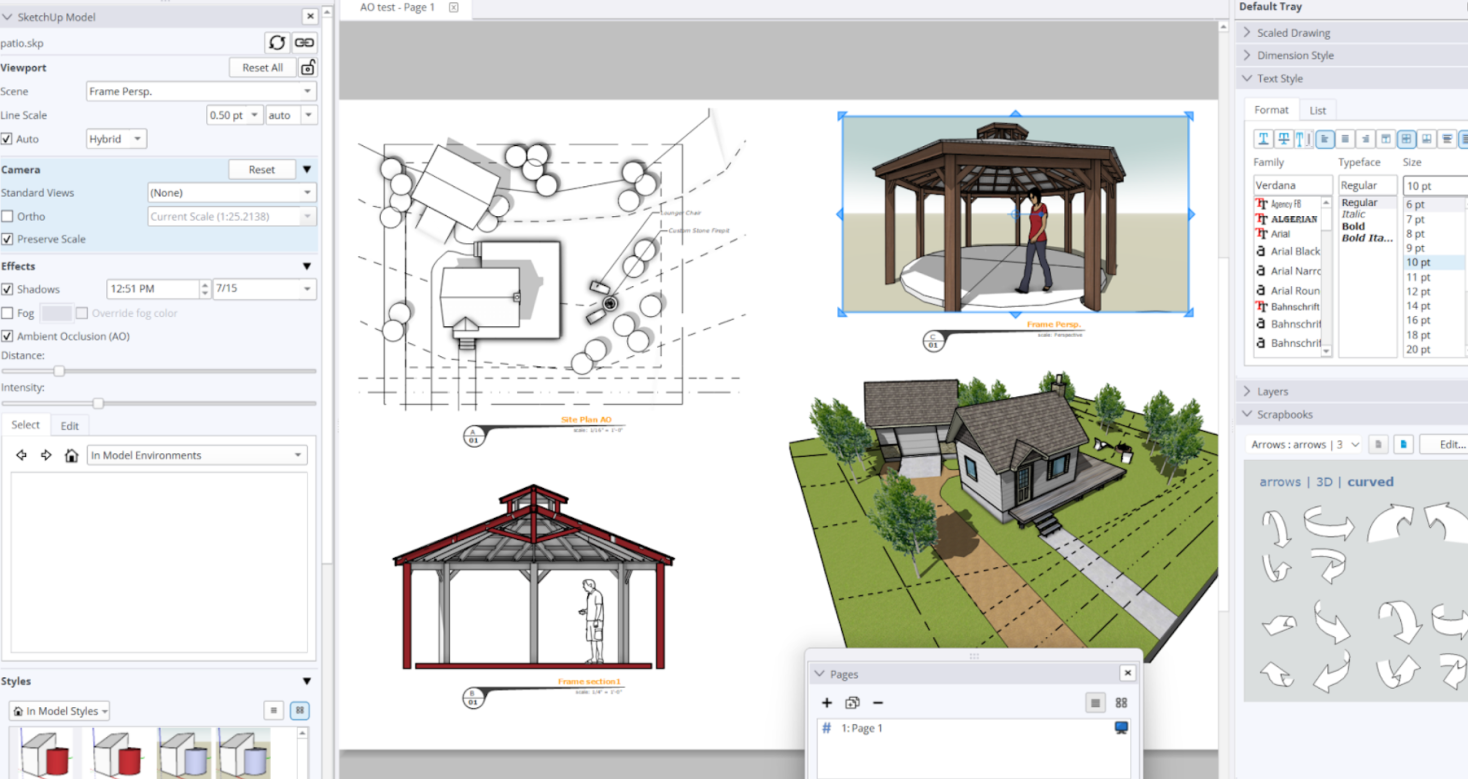Open the List tab in Text Style

coord(1318,110)
